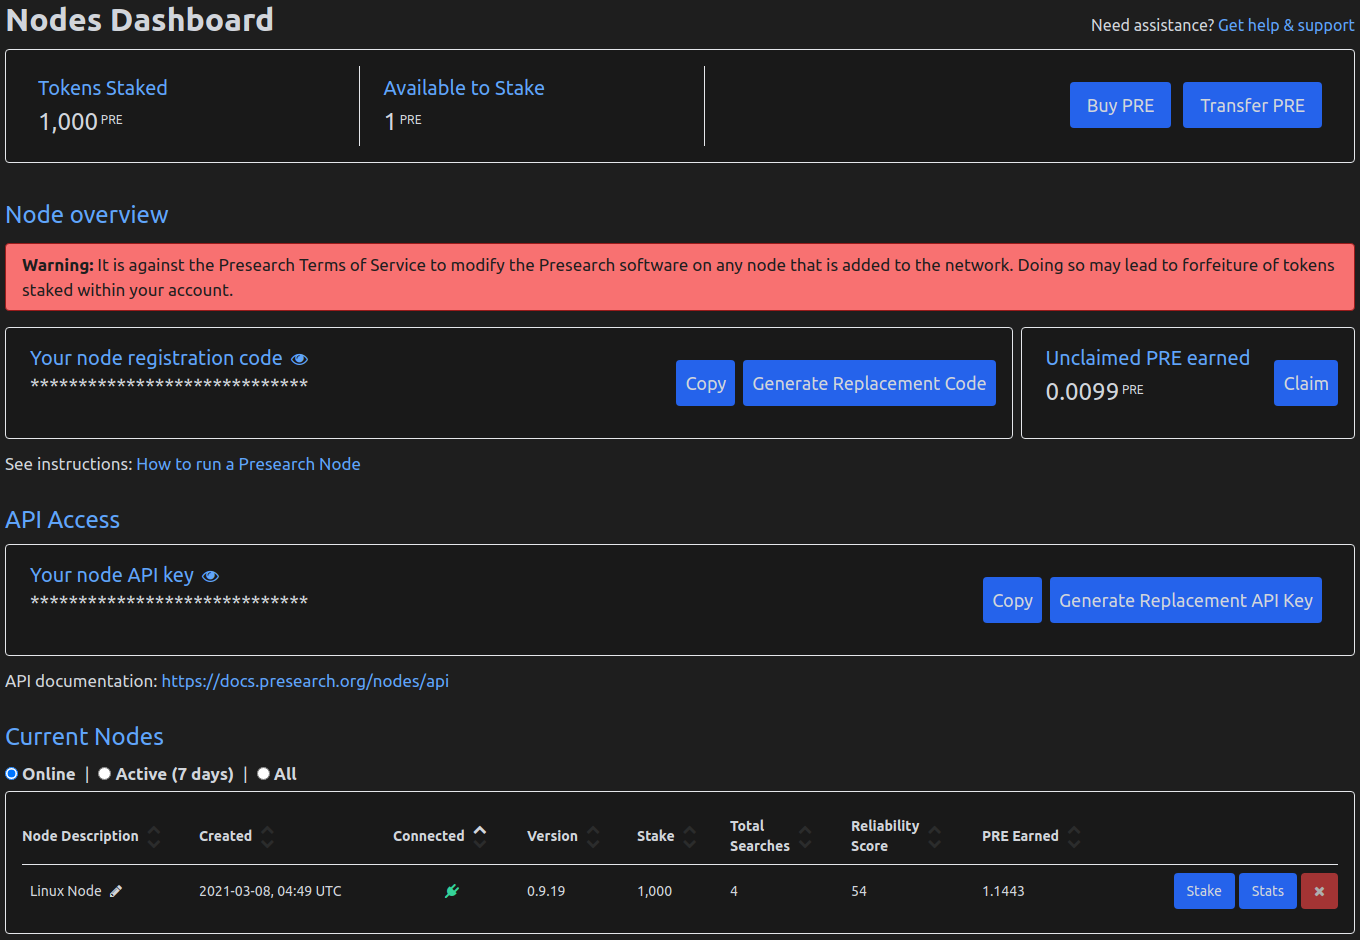Click version 0.9.19 cell

click(546, 891)
